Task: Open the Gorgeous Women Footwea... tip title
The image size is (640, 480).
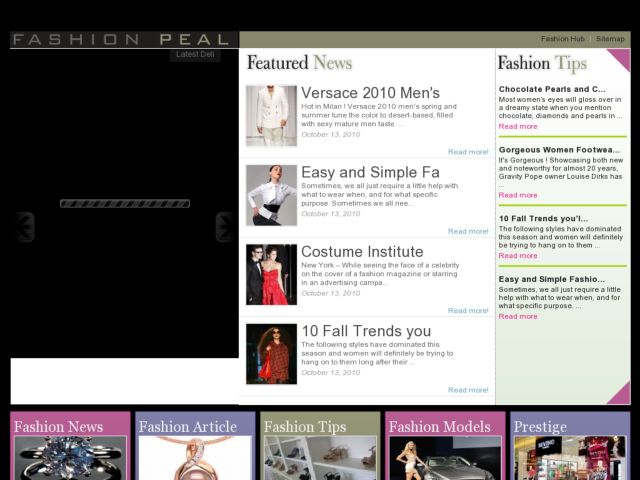Action: [x=559, y=150]
